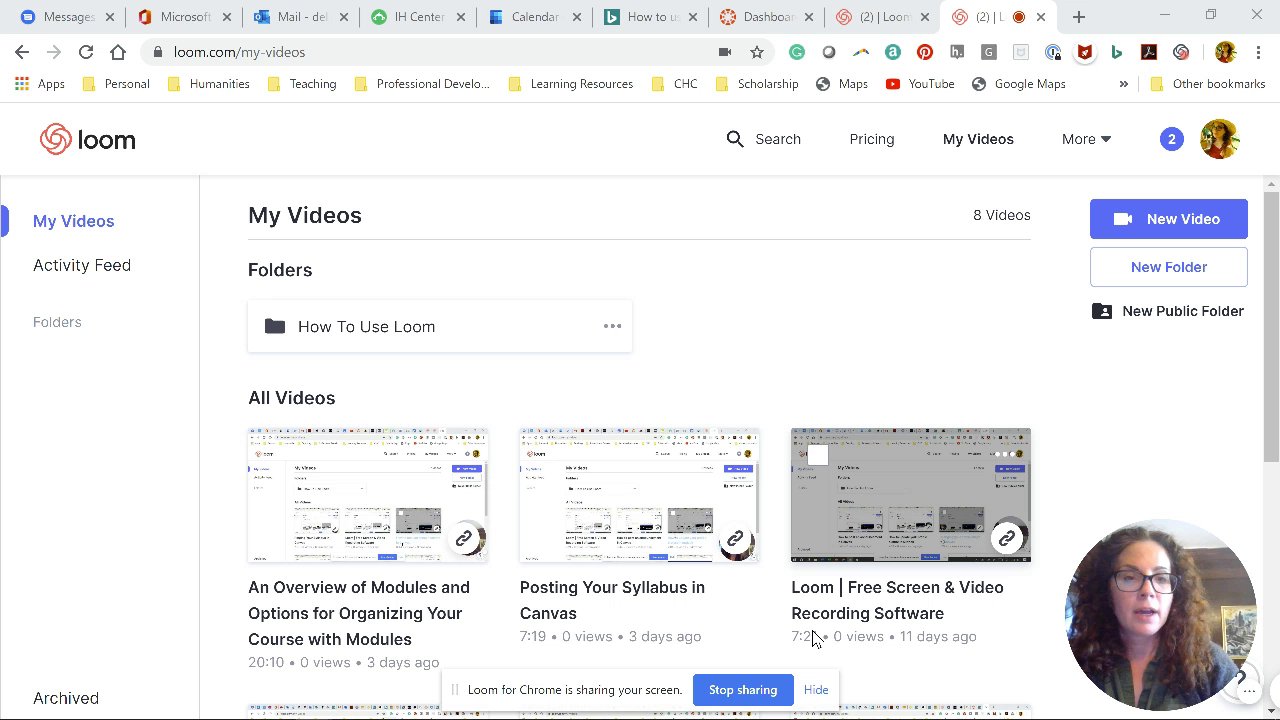
Task: Click Stop sharing in the sharing bar
Action: tap(743, 690)
